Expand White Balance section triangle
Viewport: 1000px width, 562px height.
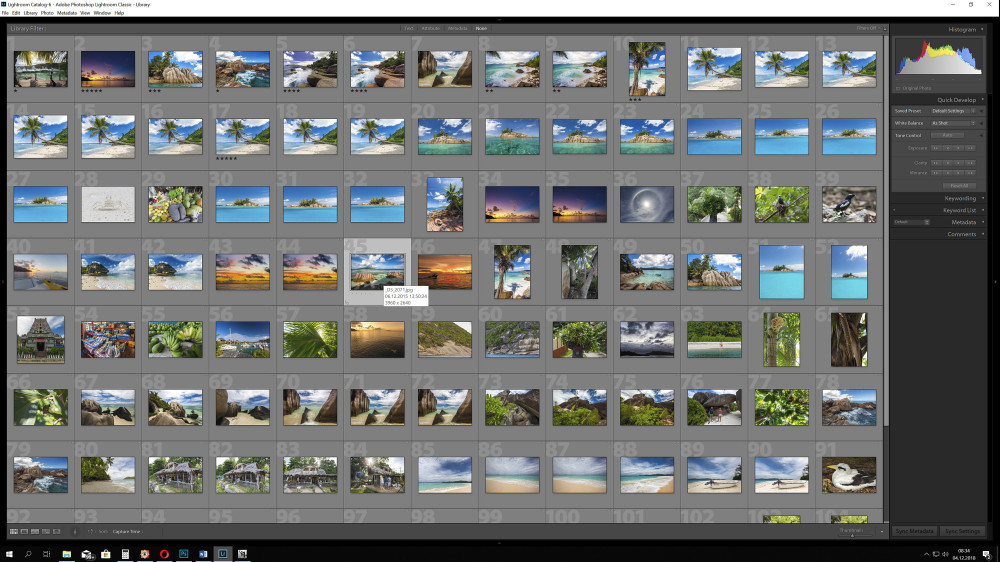982,123
